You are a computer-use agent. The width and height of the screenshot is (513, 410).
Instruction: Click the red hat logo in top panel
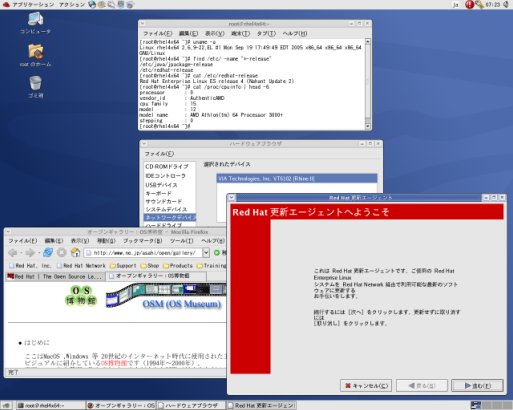pyautogui.click(x=6, y=4)
